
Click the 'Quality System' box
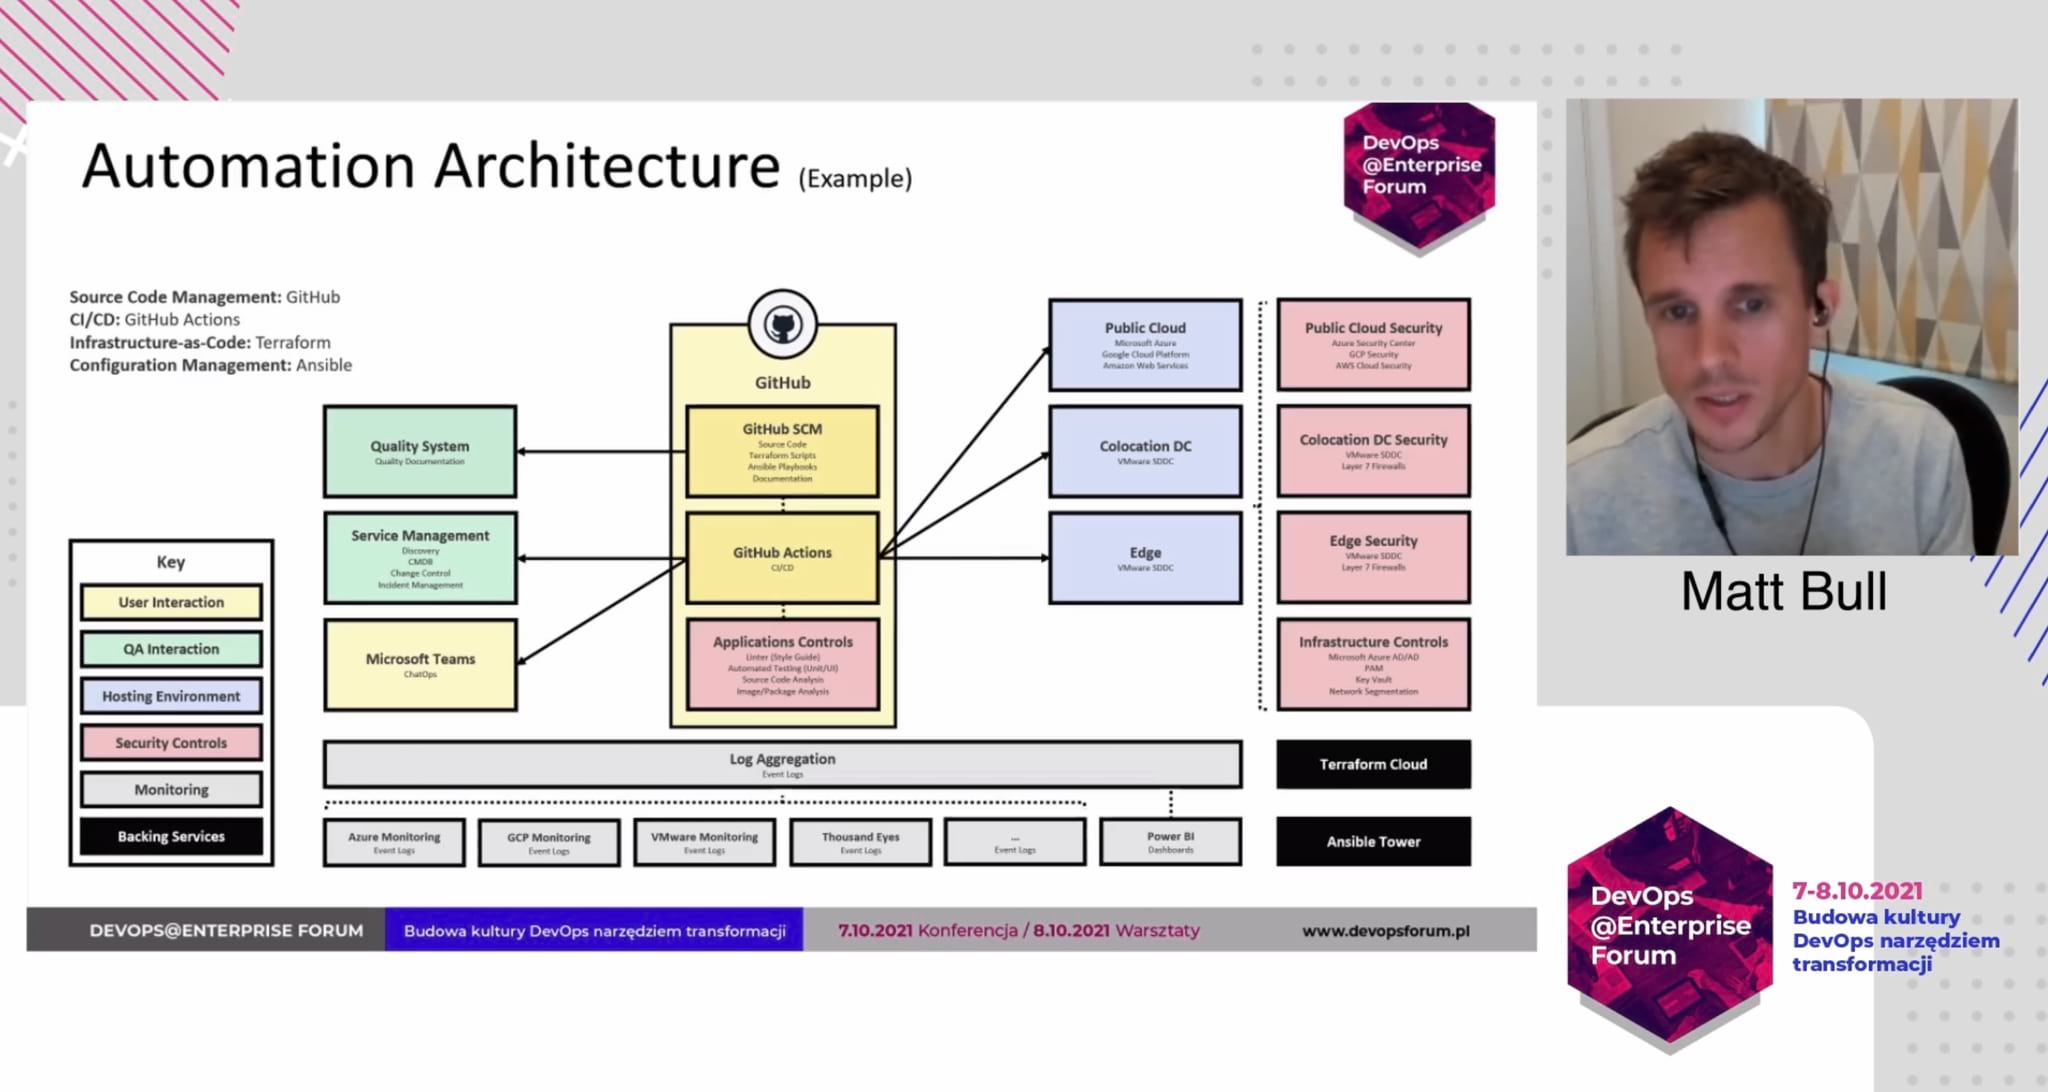click(420, 451)
